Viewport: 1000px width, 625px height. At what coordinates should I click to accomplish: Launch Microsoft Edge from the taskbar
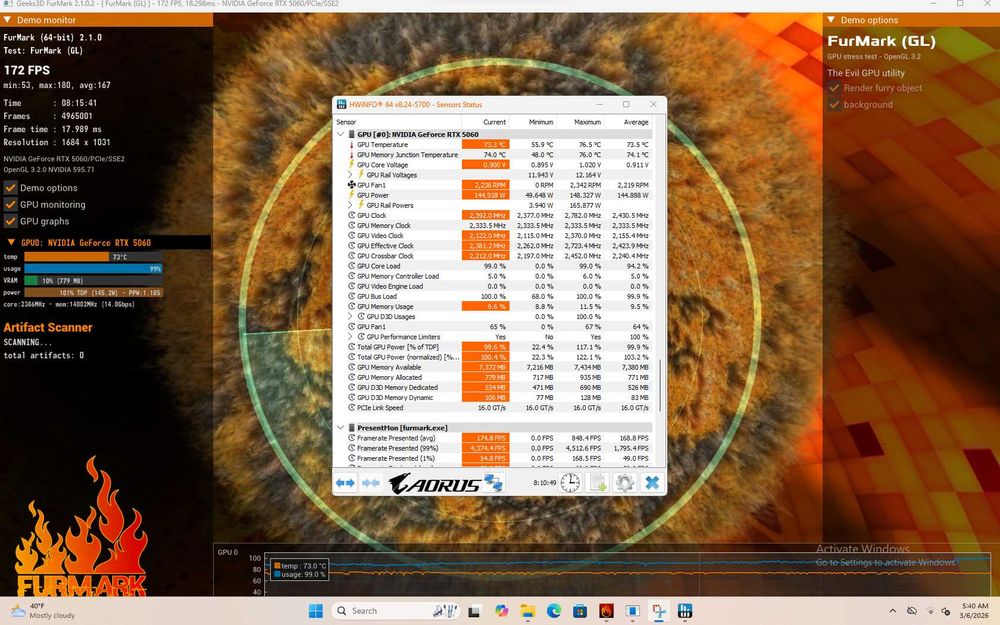point(554,611)
